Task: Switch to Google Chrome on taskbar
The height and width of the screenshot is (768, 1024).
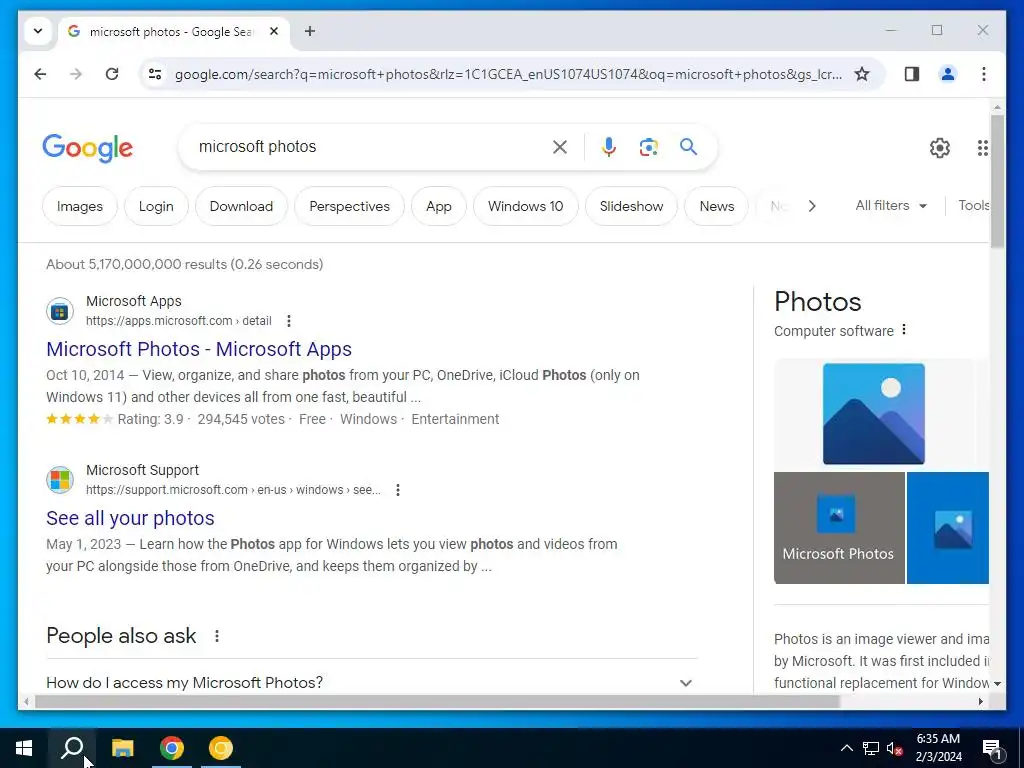Action: click(x=172, y=748)
